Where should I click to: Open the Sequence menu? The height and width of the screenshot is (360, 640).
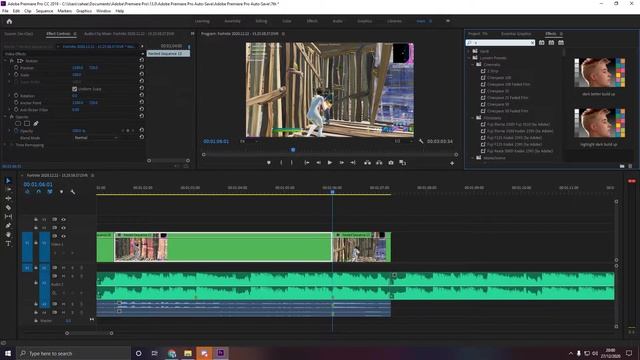click(44, 11)
